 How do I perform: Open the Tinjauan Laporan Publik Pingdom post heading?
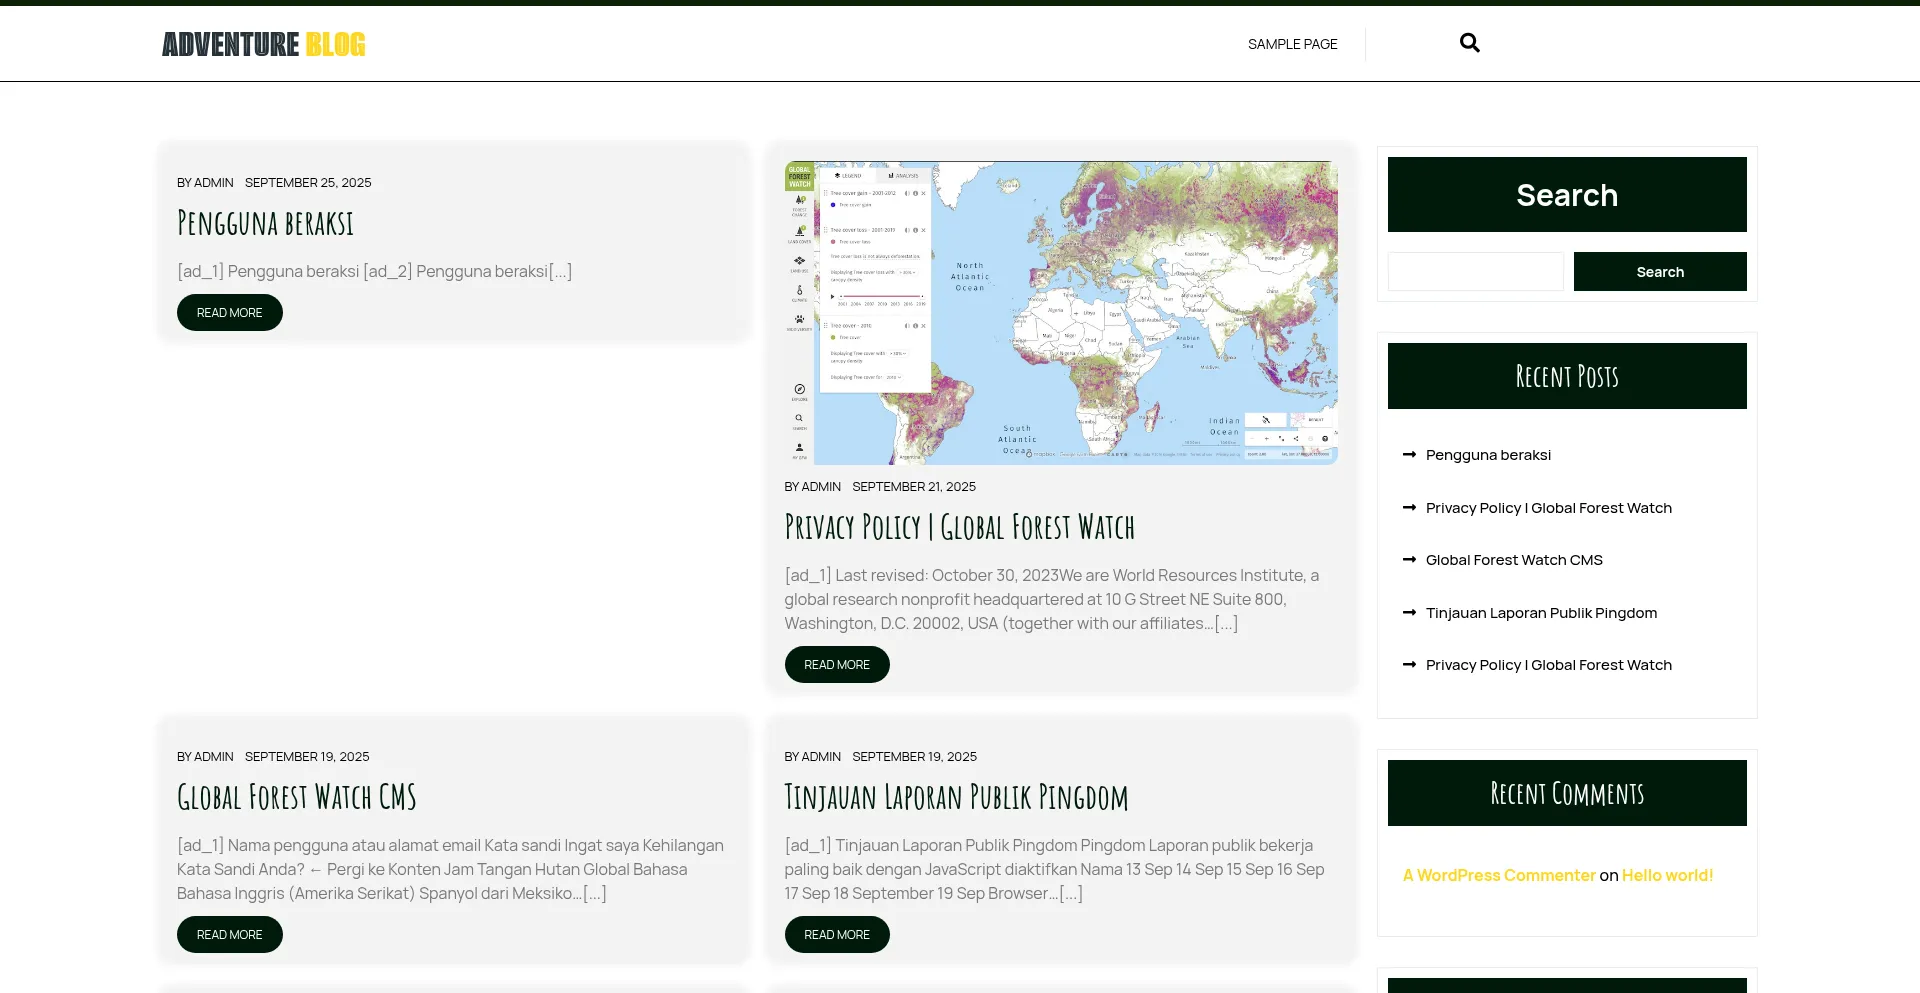[x=957, y=797]
